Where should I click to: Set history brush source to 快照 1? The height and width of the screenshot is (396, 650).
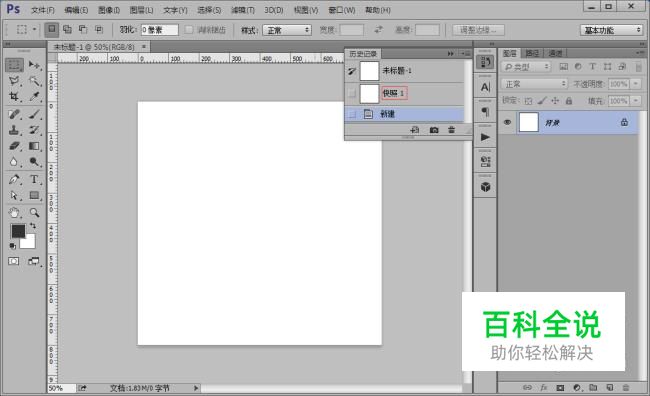tap(352, 93)
